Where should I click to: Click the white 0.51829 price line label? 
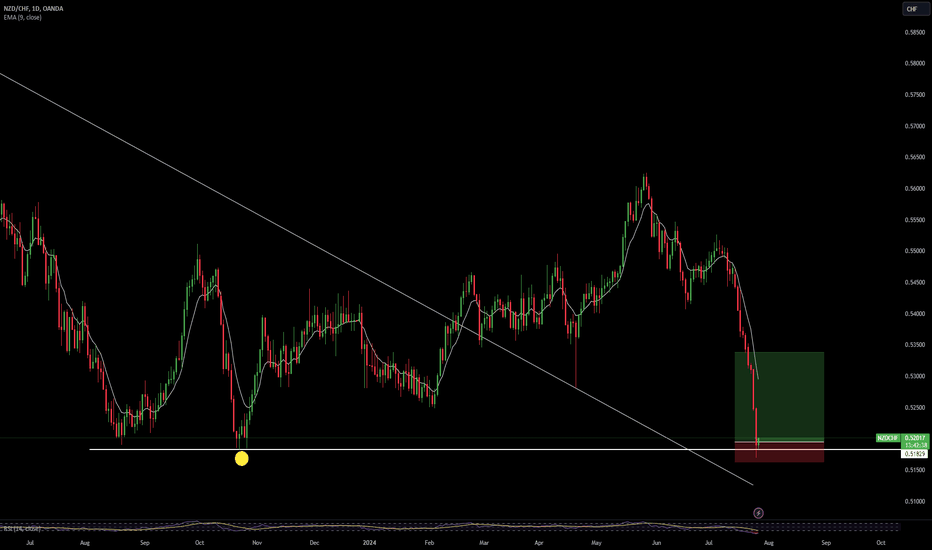915,454
